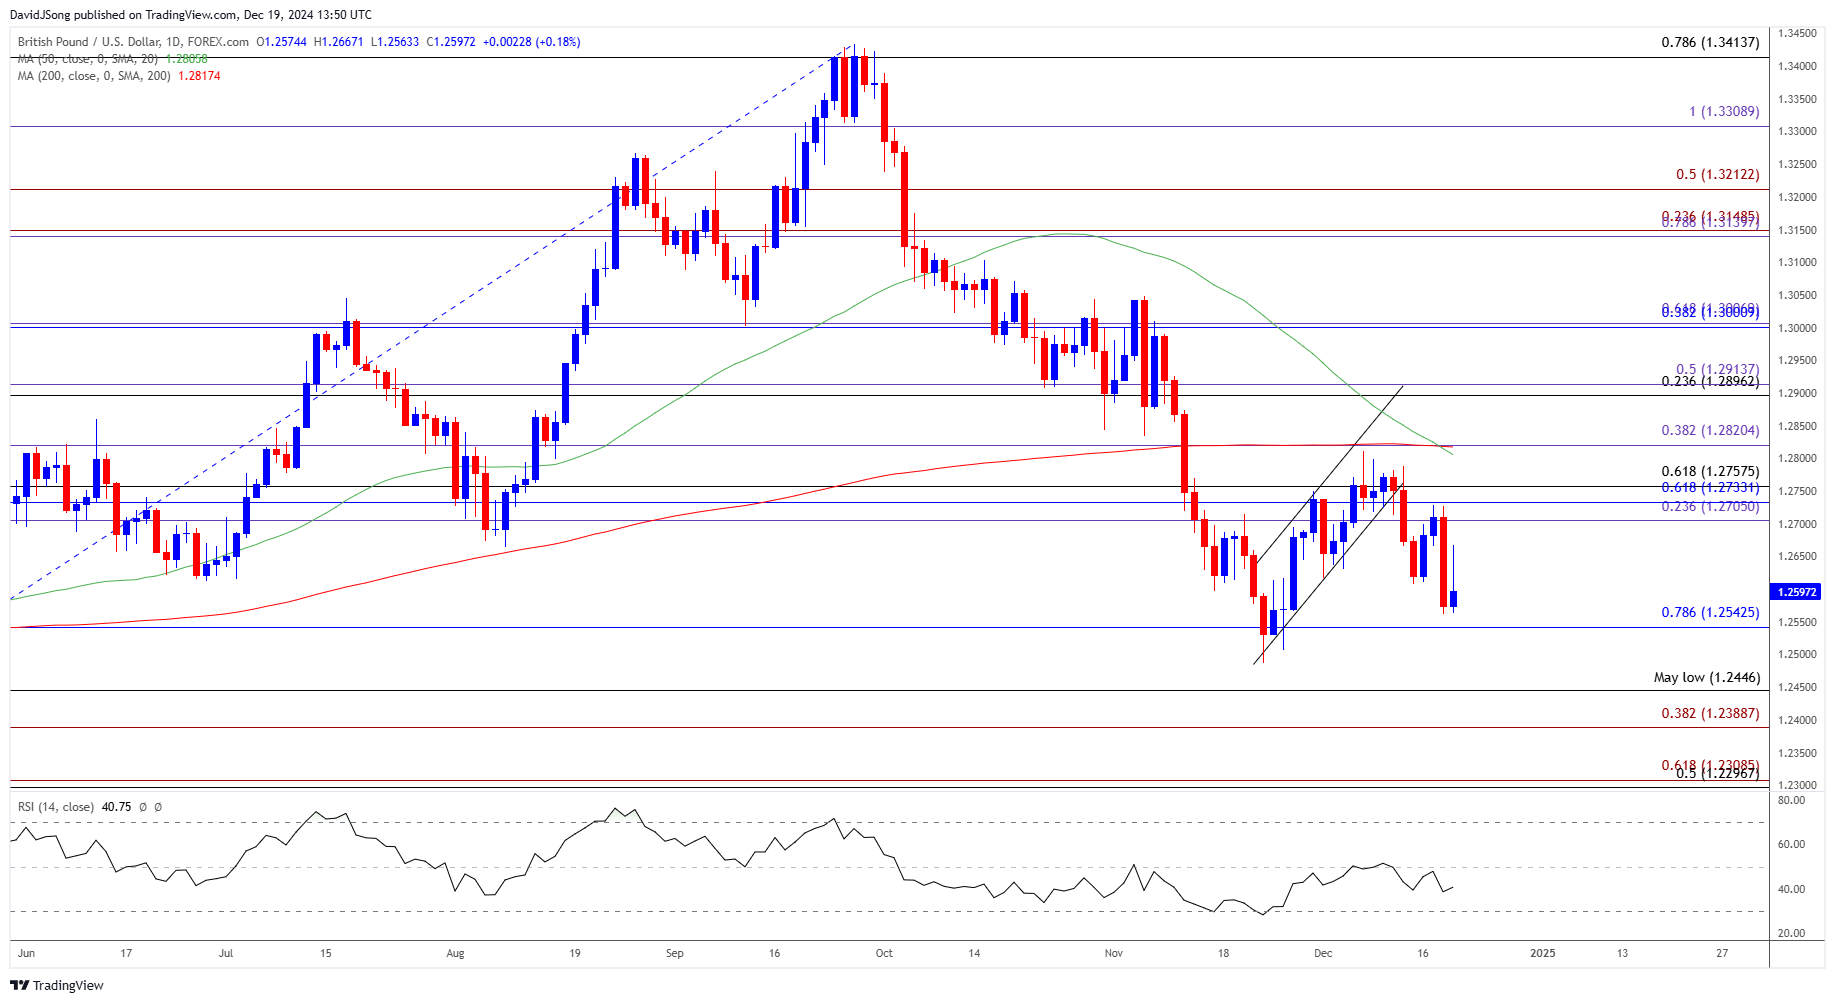The width and height of the screenshot is (1835, 1003).
Task: Click the 0.618 (1.27331) Fibonacci label
Action: coord(1710,487)
